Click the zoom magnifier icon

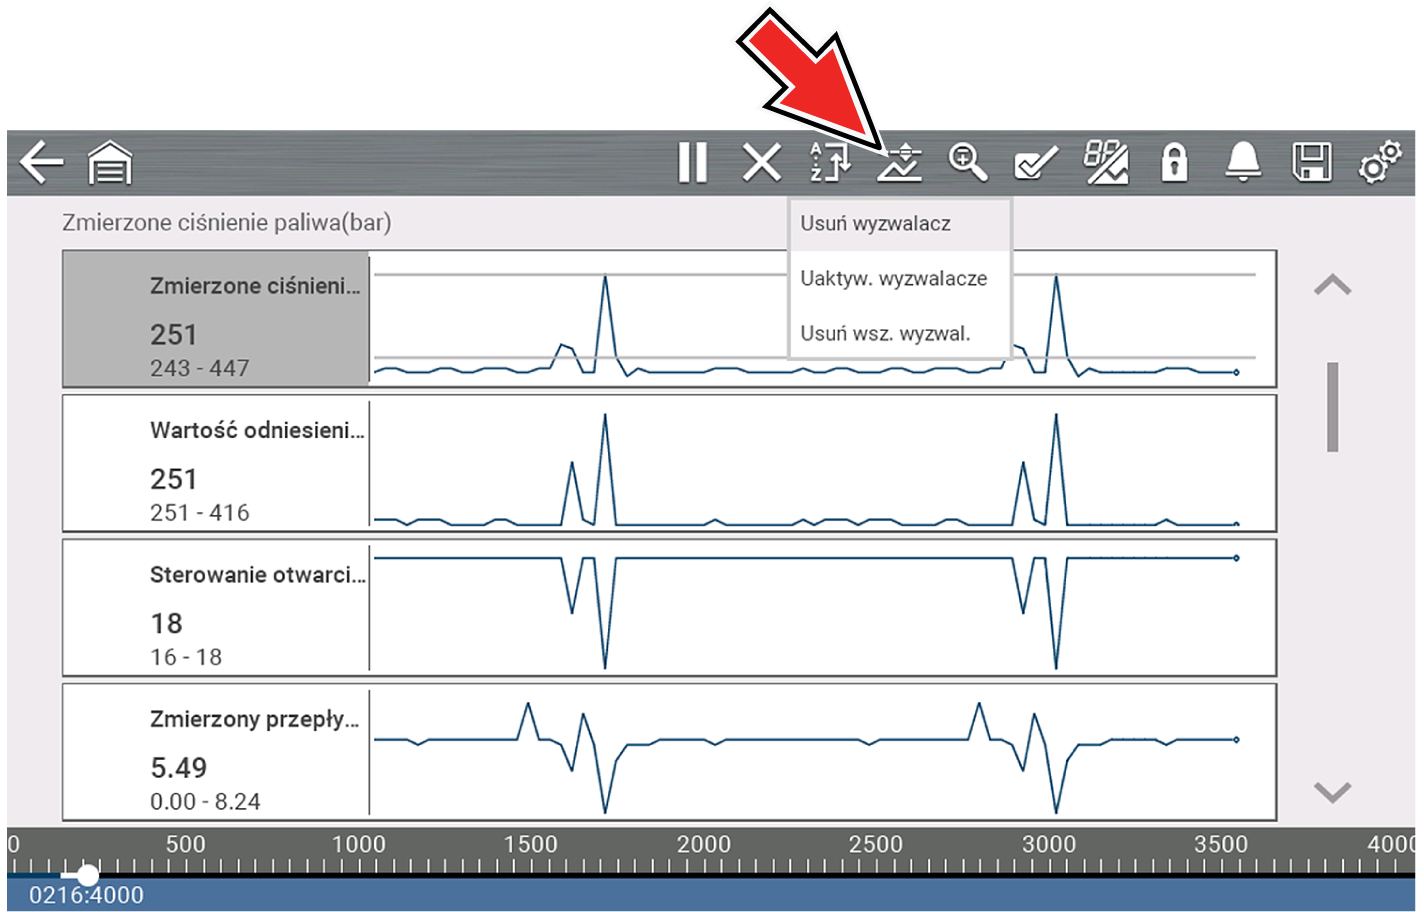click(967, 162)
